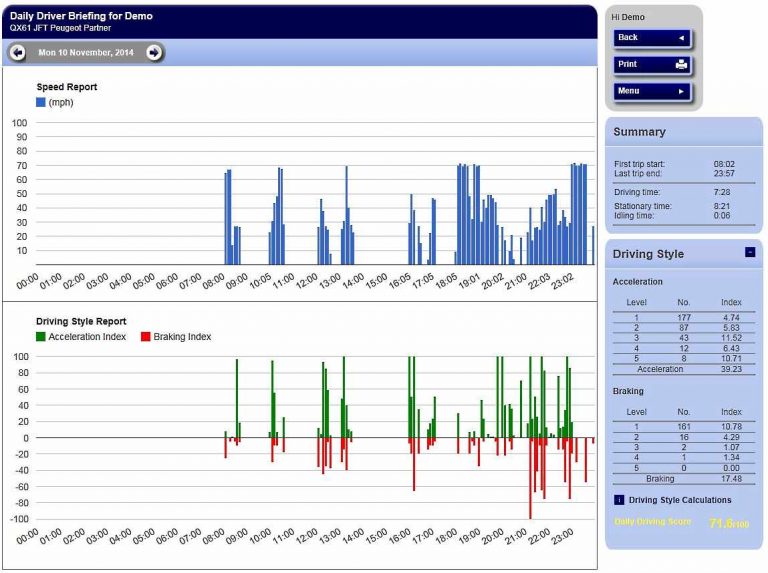Image resolution: width=768 pixels, height=573 pixels.
Task: Collapse the Driving Style panel
Action: [x=750, y=252]
